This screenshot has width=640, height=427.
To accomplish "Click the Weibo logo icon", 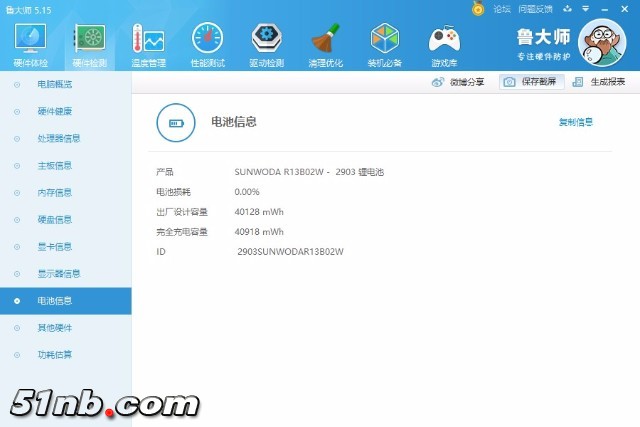I will (x=438, y=82).
